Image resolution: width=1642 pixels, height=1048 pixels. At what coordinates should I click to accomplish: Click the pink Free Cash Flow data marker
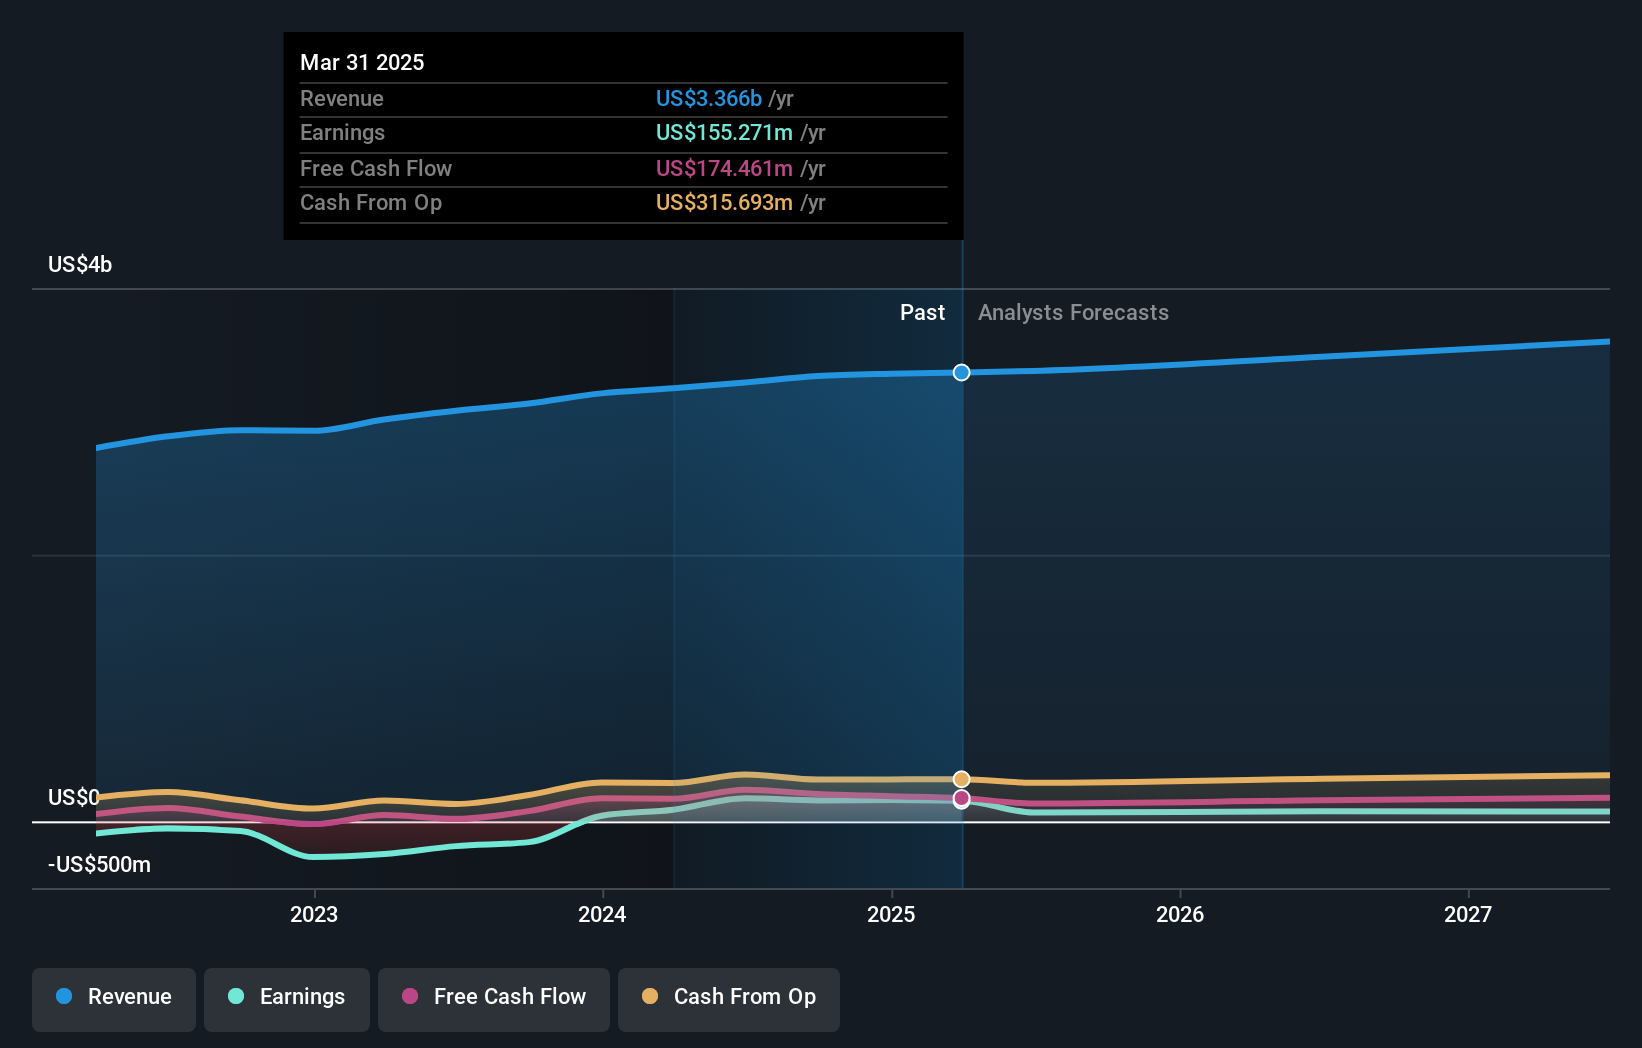961,798
